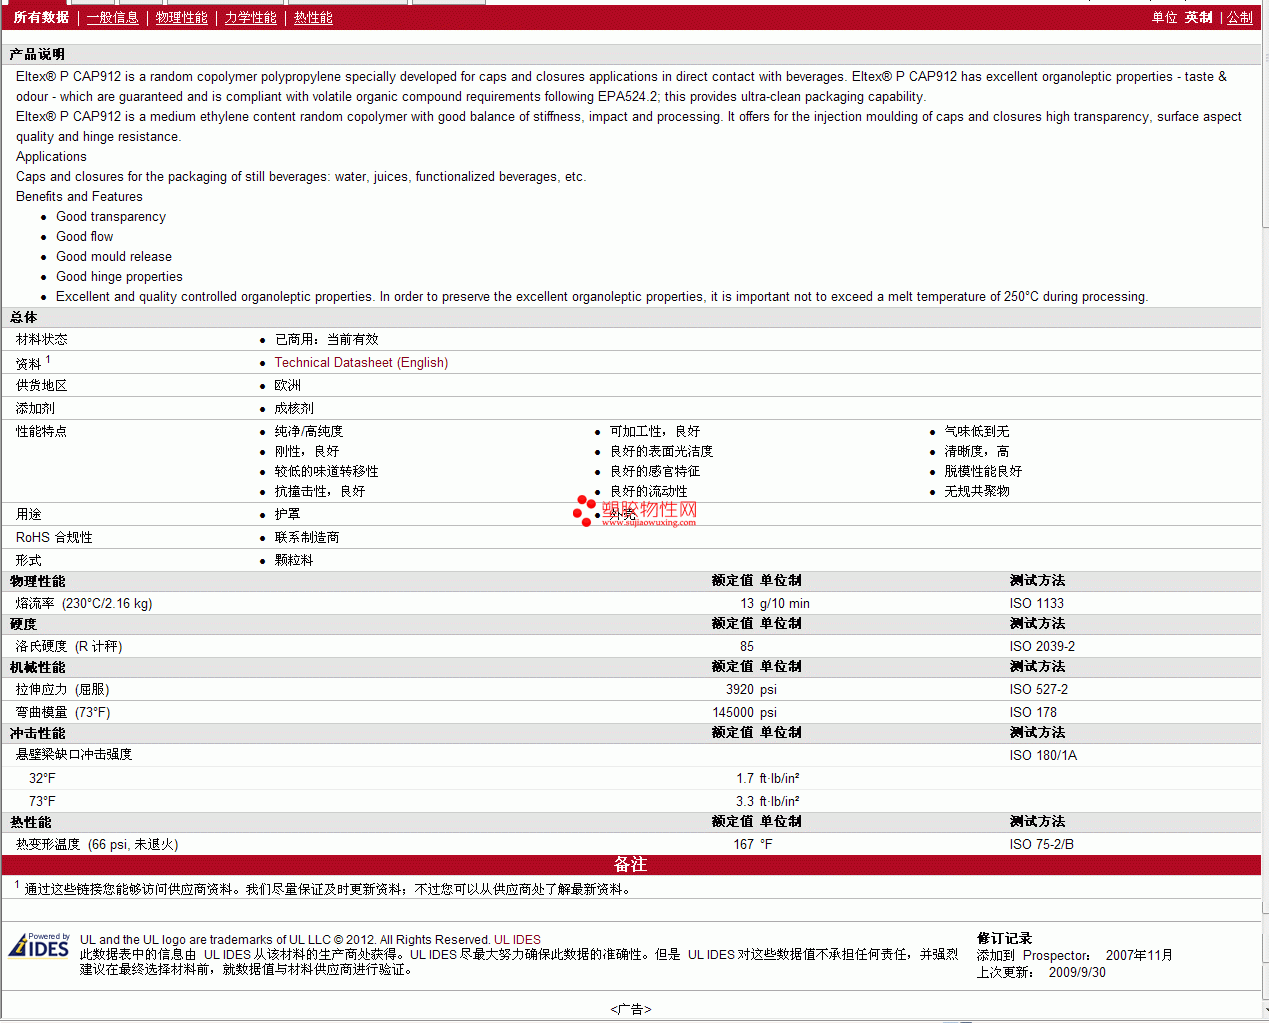
Task: Click ISO 178 test method
Action: (x=1033, y=713)
